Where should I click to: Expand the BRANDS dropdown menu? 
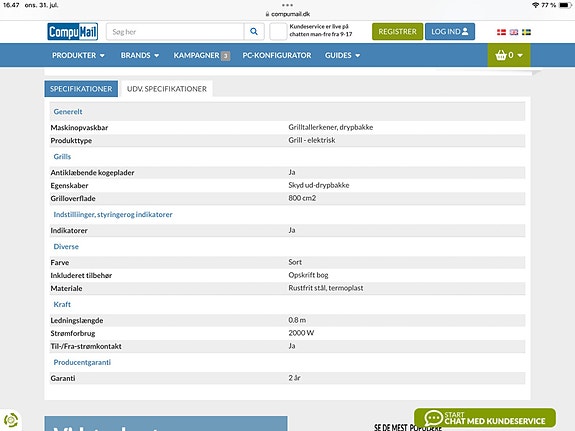point(140,55)
